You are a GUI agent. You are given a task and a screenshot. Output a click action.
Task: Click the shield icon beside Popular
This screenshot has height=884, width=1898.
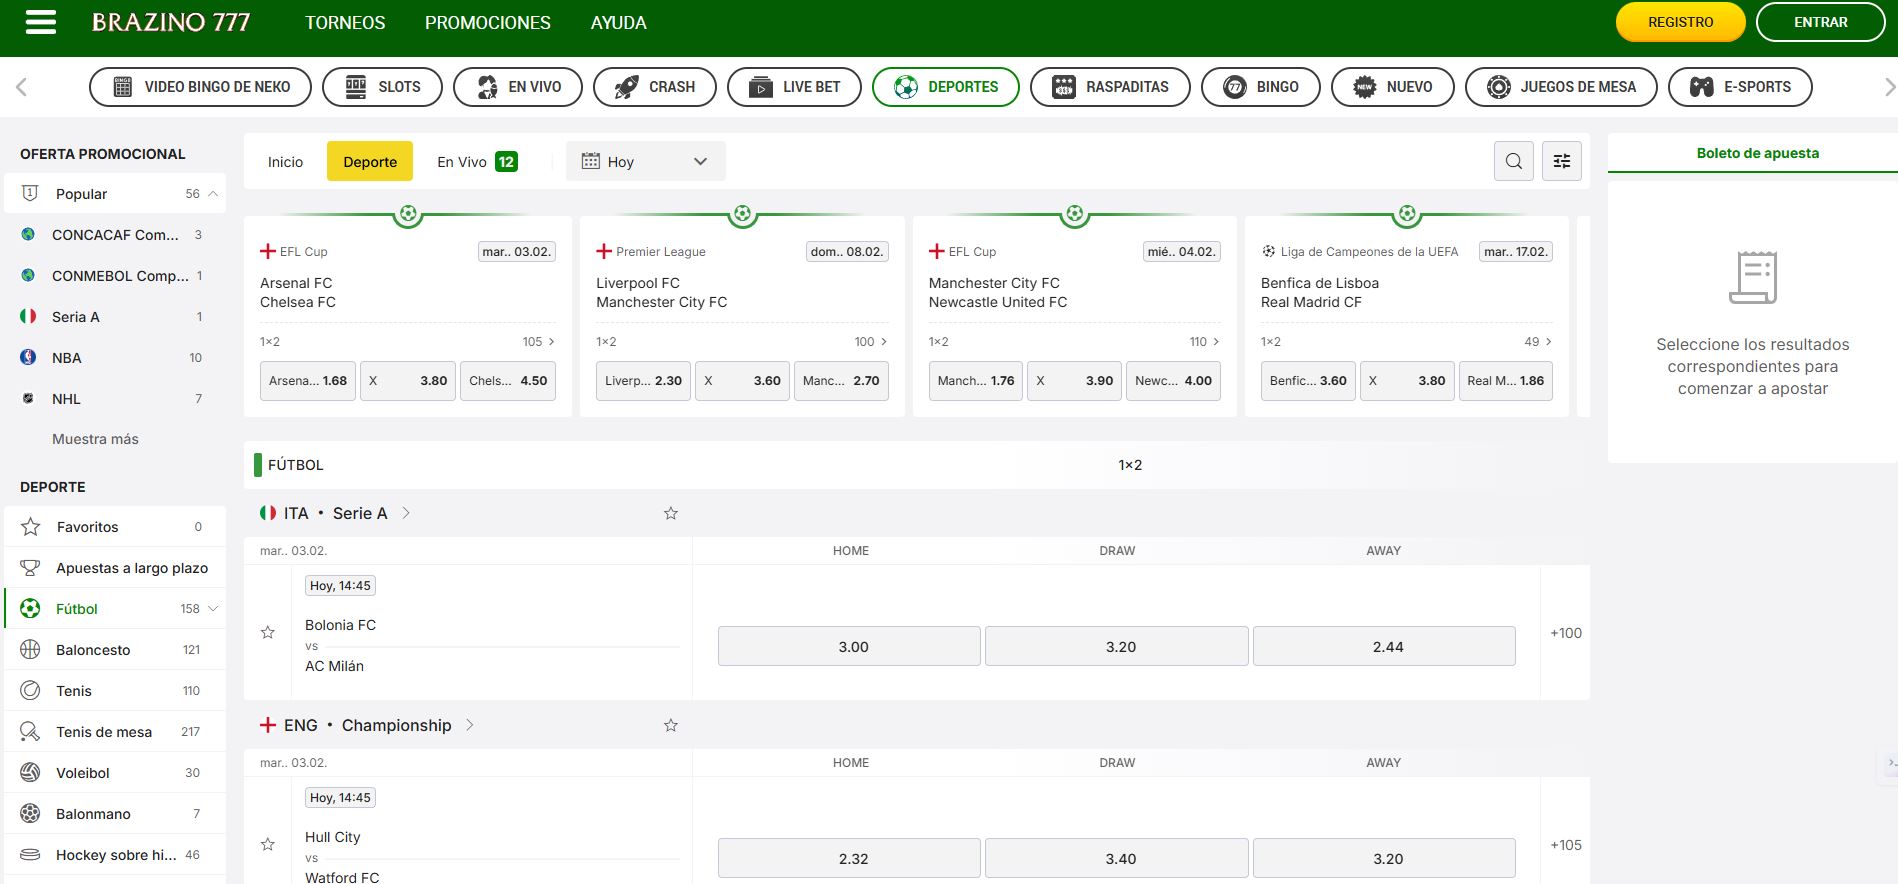click(x=30, y=193)
